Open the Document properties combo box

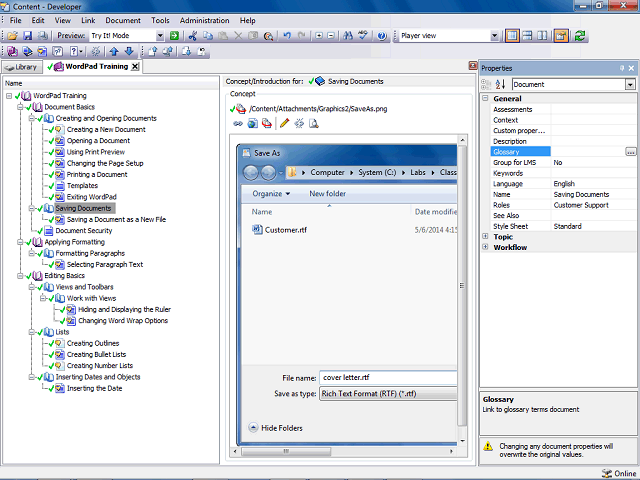click(x=573, y=84)
